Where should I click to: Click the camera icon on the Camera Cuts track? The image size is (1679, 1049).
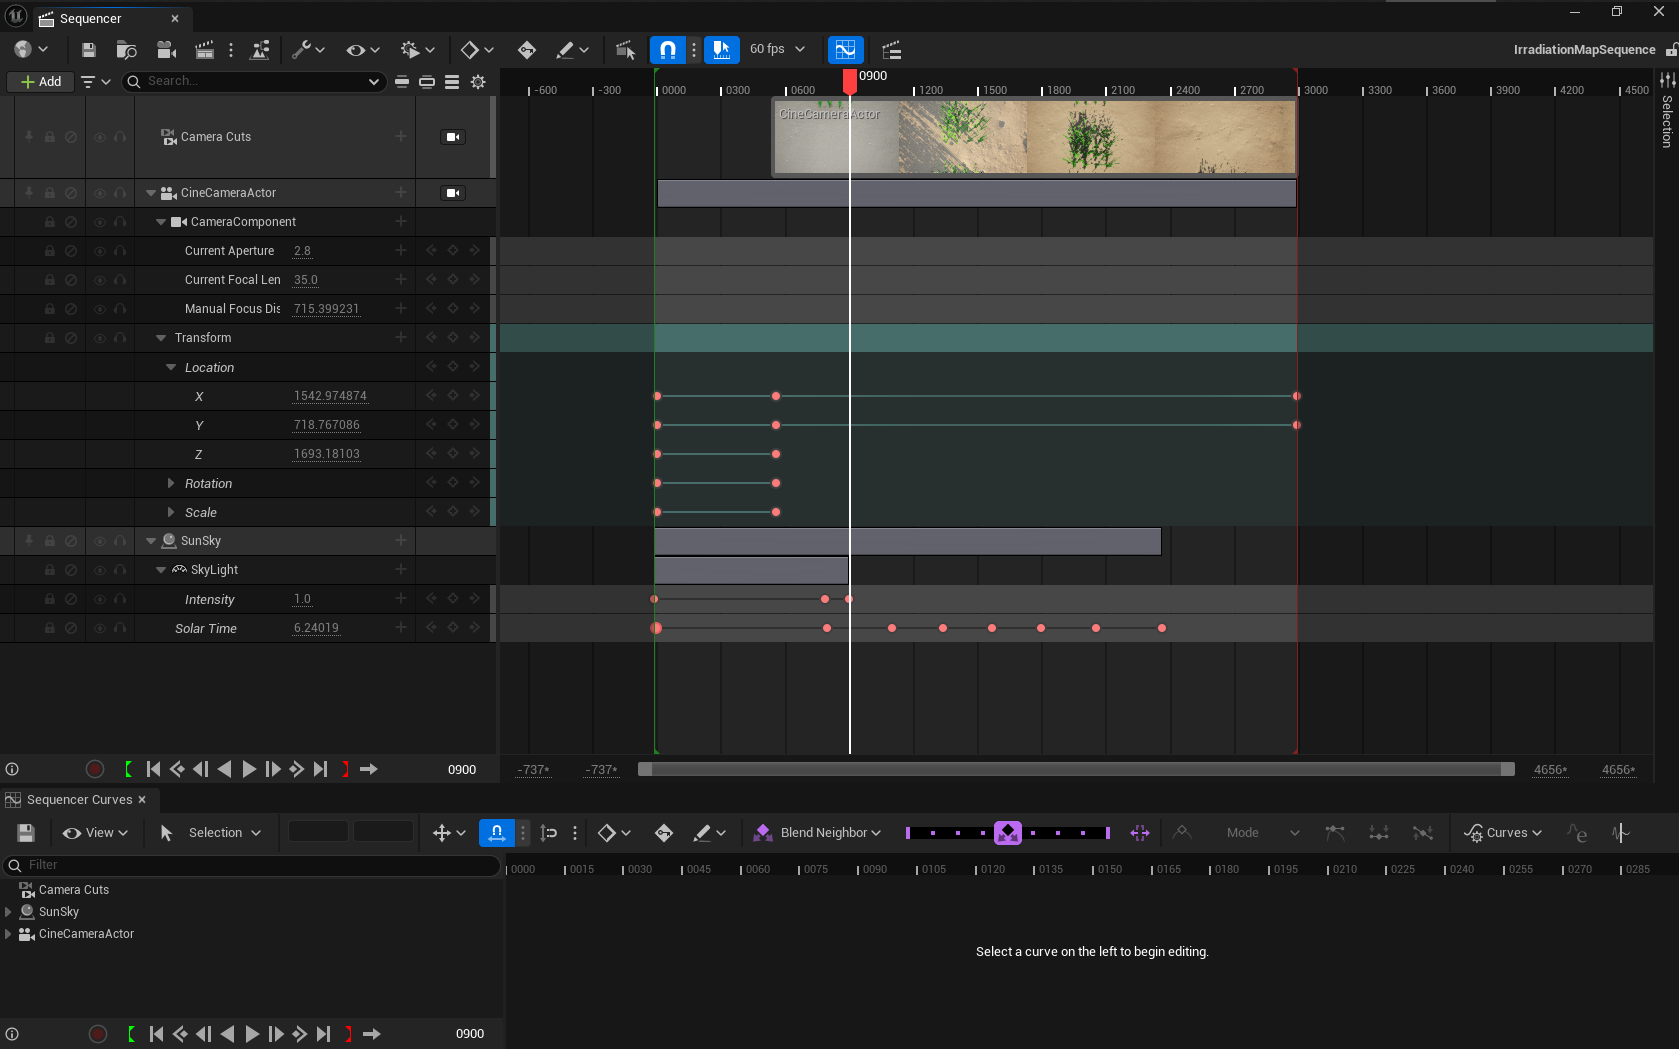tap(453, 136)
